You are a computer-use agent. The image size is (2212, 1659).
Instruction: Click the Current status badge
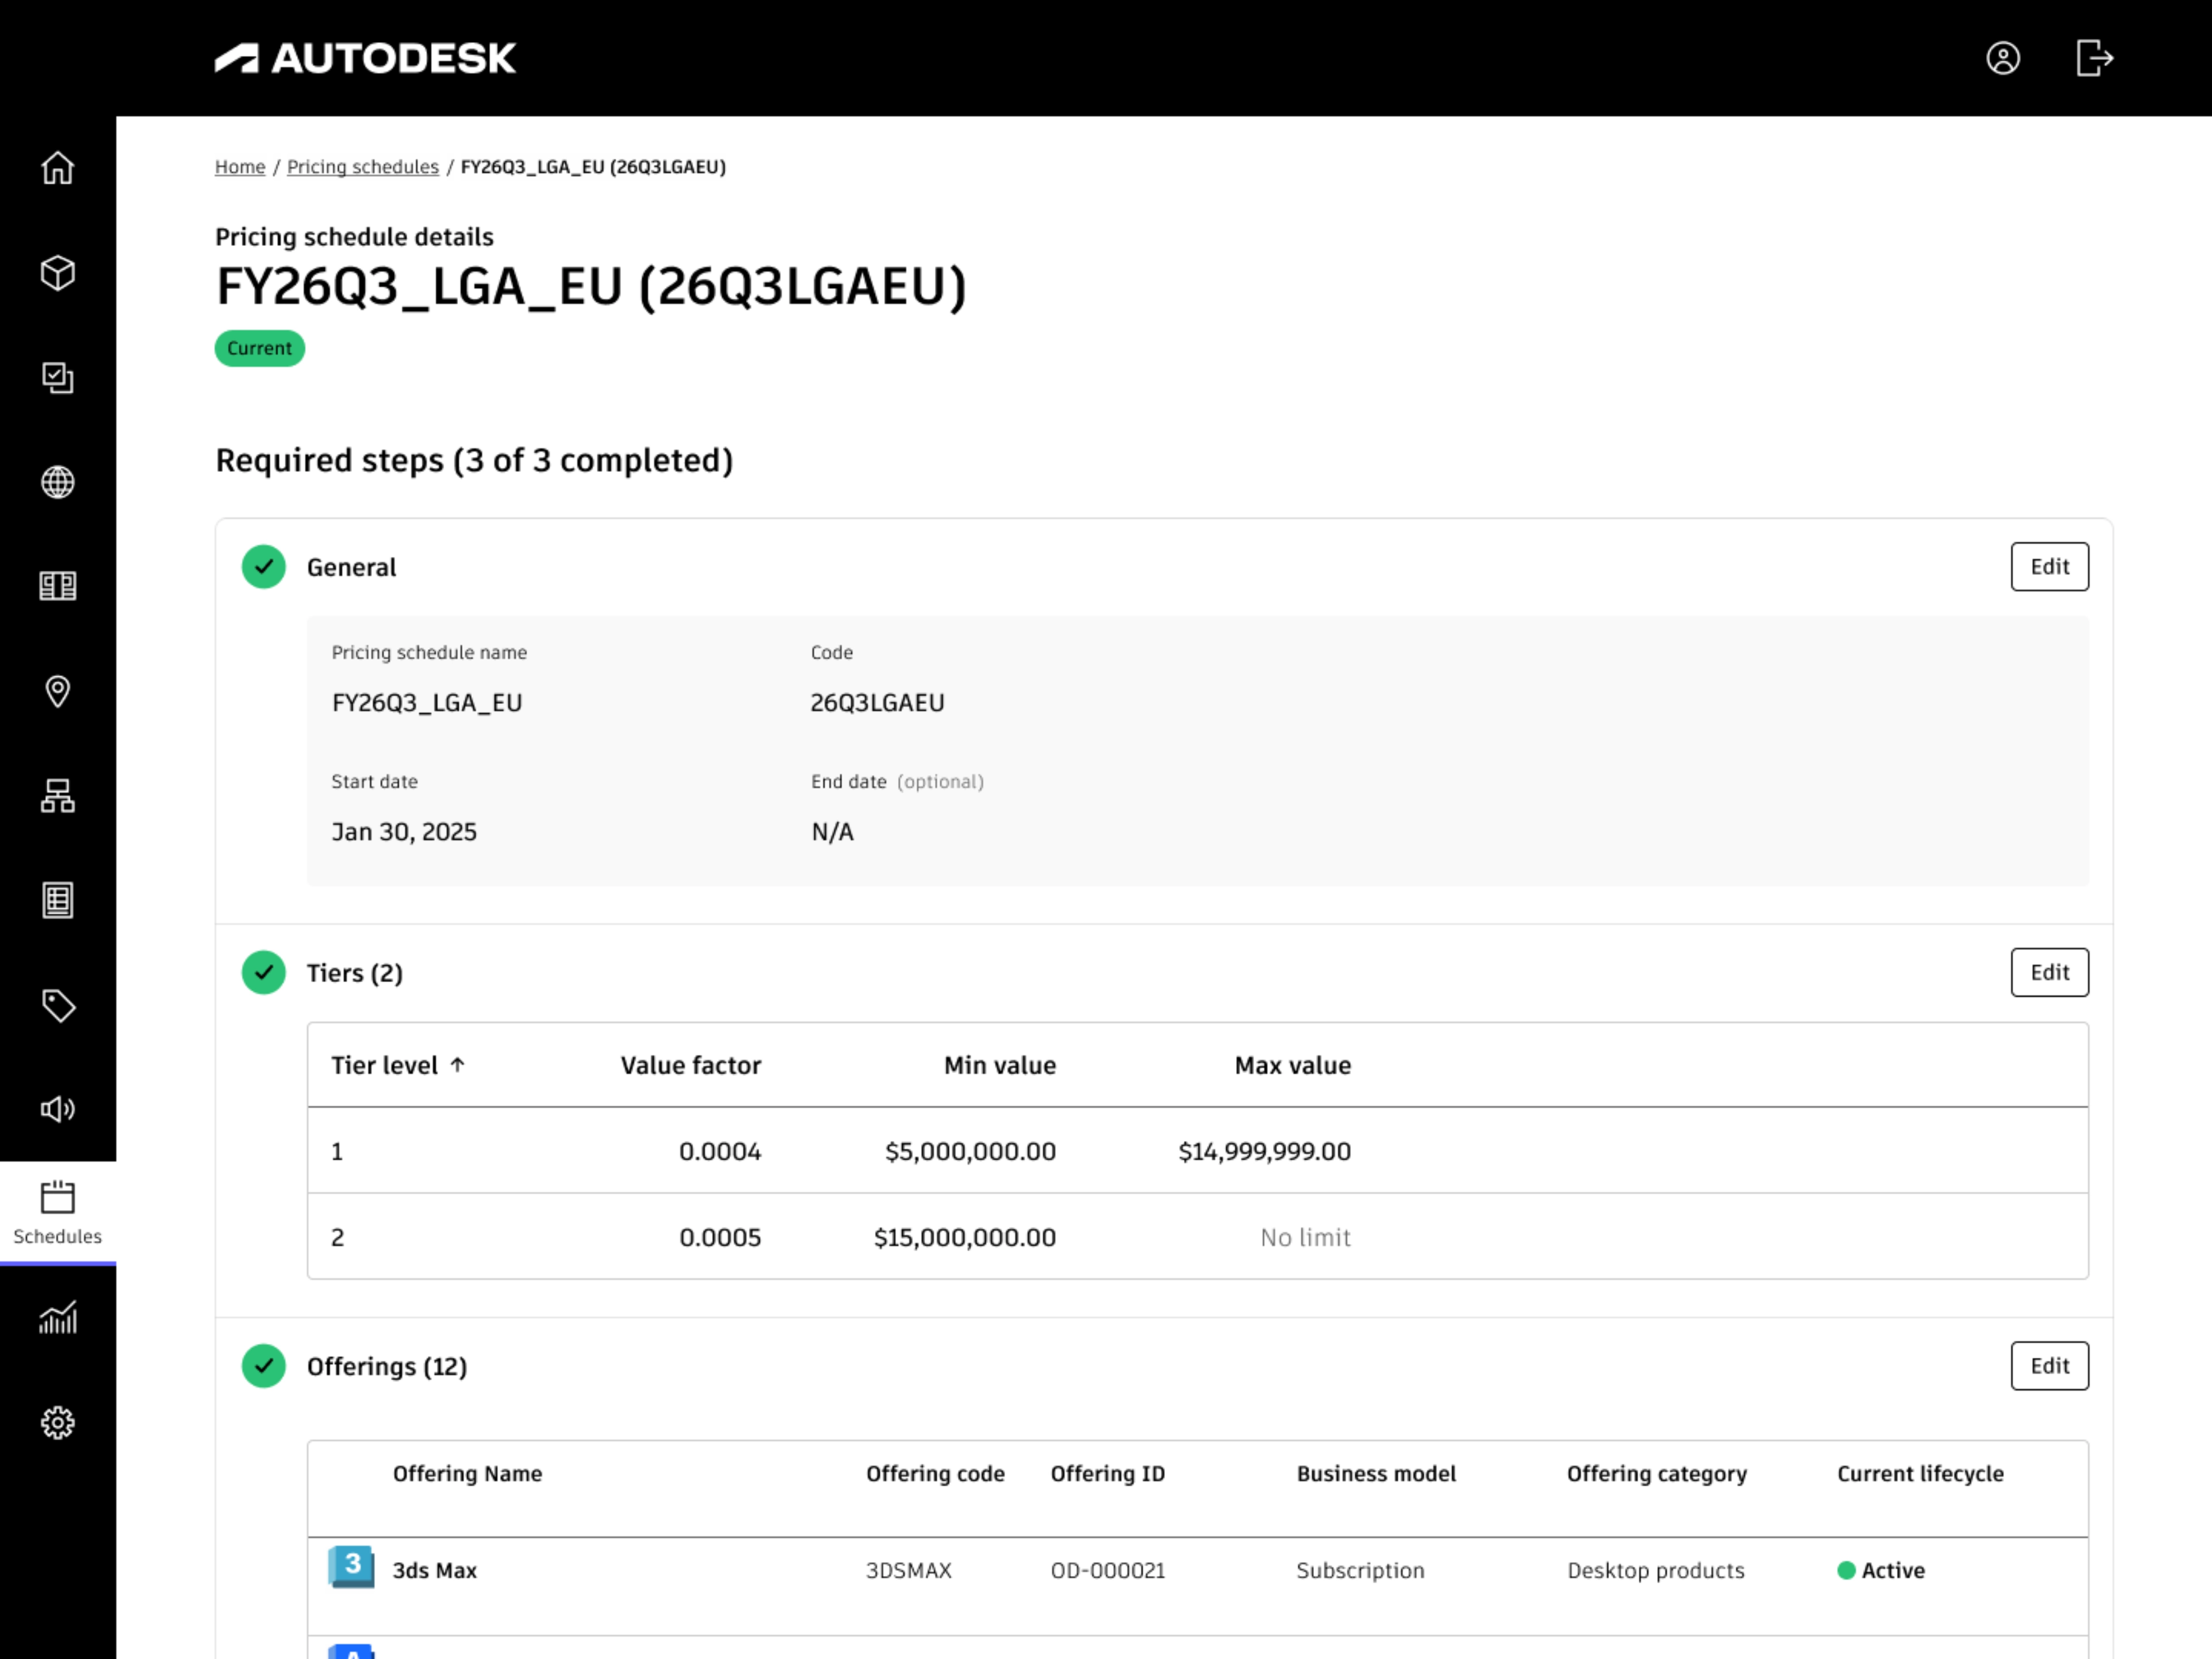click(259, 348)
